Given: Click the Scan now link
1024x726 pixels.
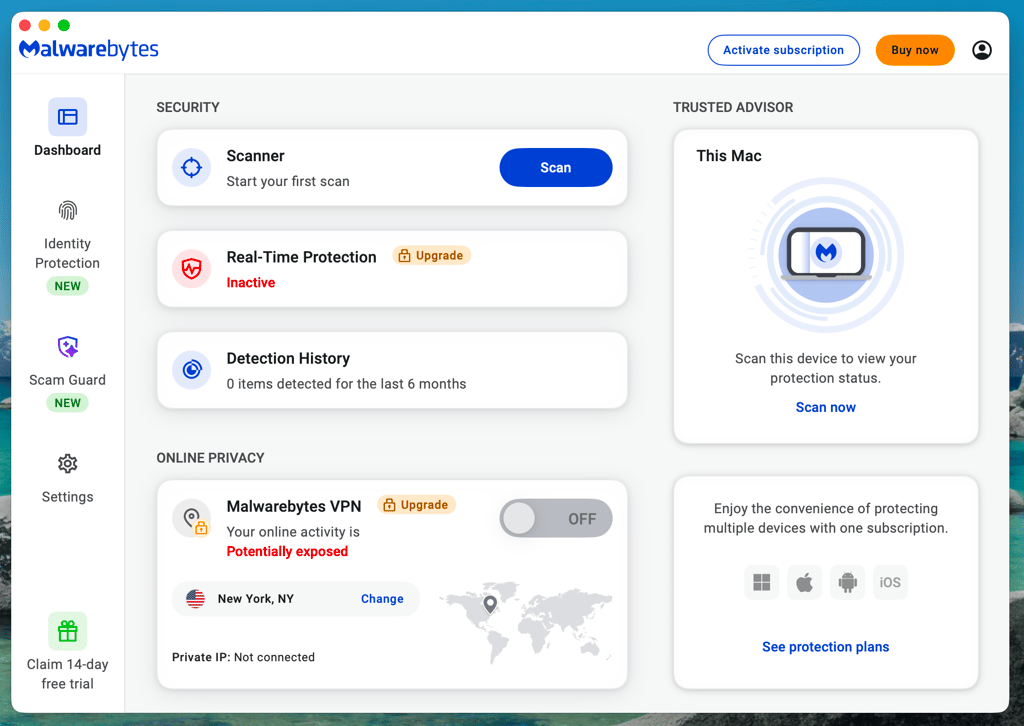Looking at the screenshot, I should [x=825, y=407].
